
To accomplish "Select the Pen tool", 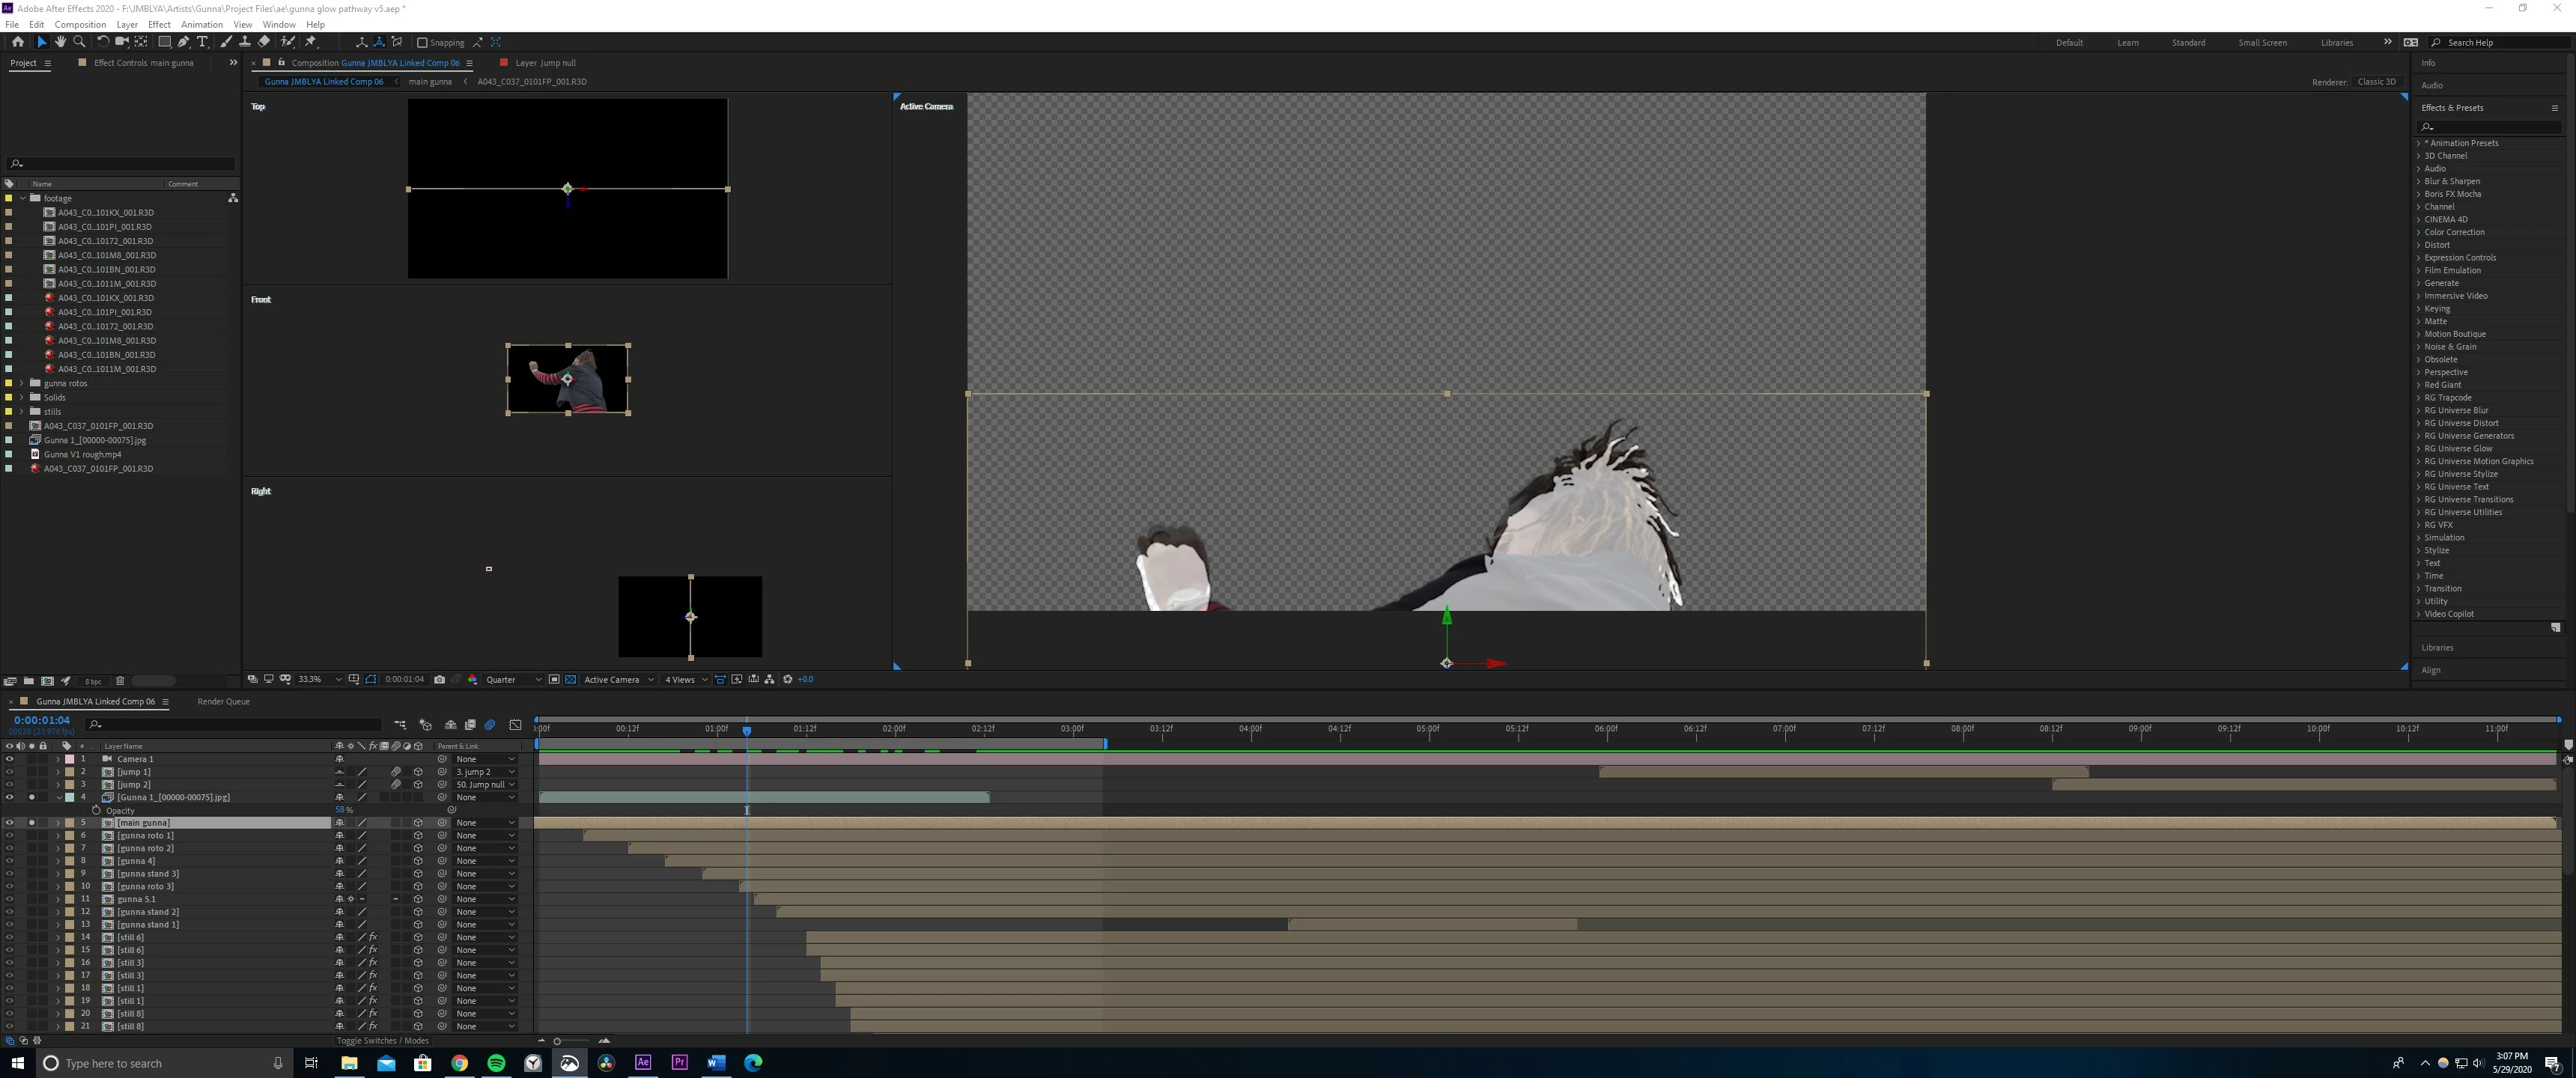I will [183, 42].
